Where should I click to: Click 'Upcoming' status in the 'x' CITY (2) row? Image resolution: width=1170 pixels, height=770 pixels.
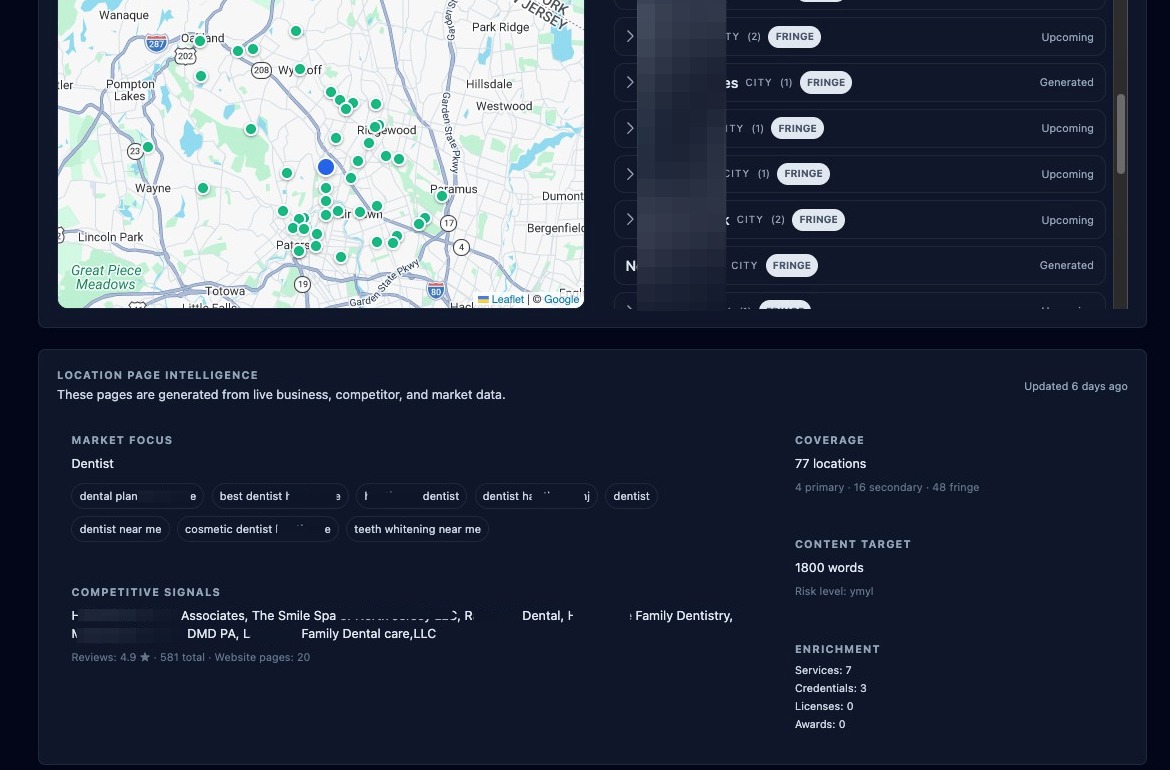click(x=1067, y=220)
